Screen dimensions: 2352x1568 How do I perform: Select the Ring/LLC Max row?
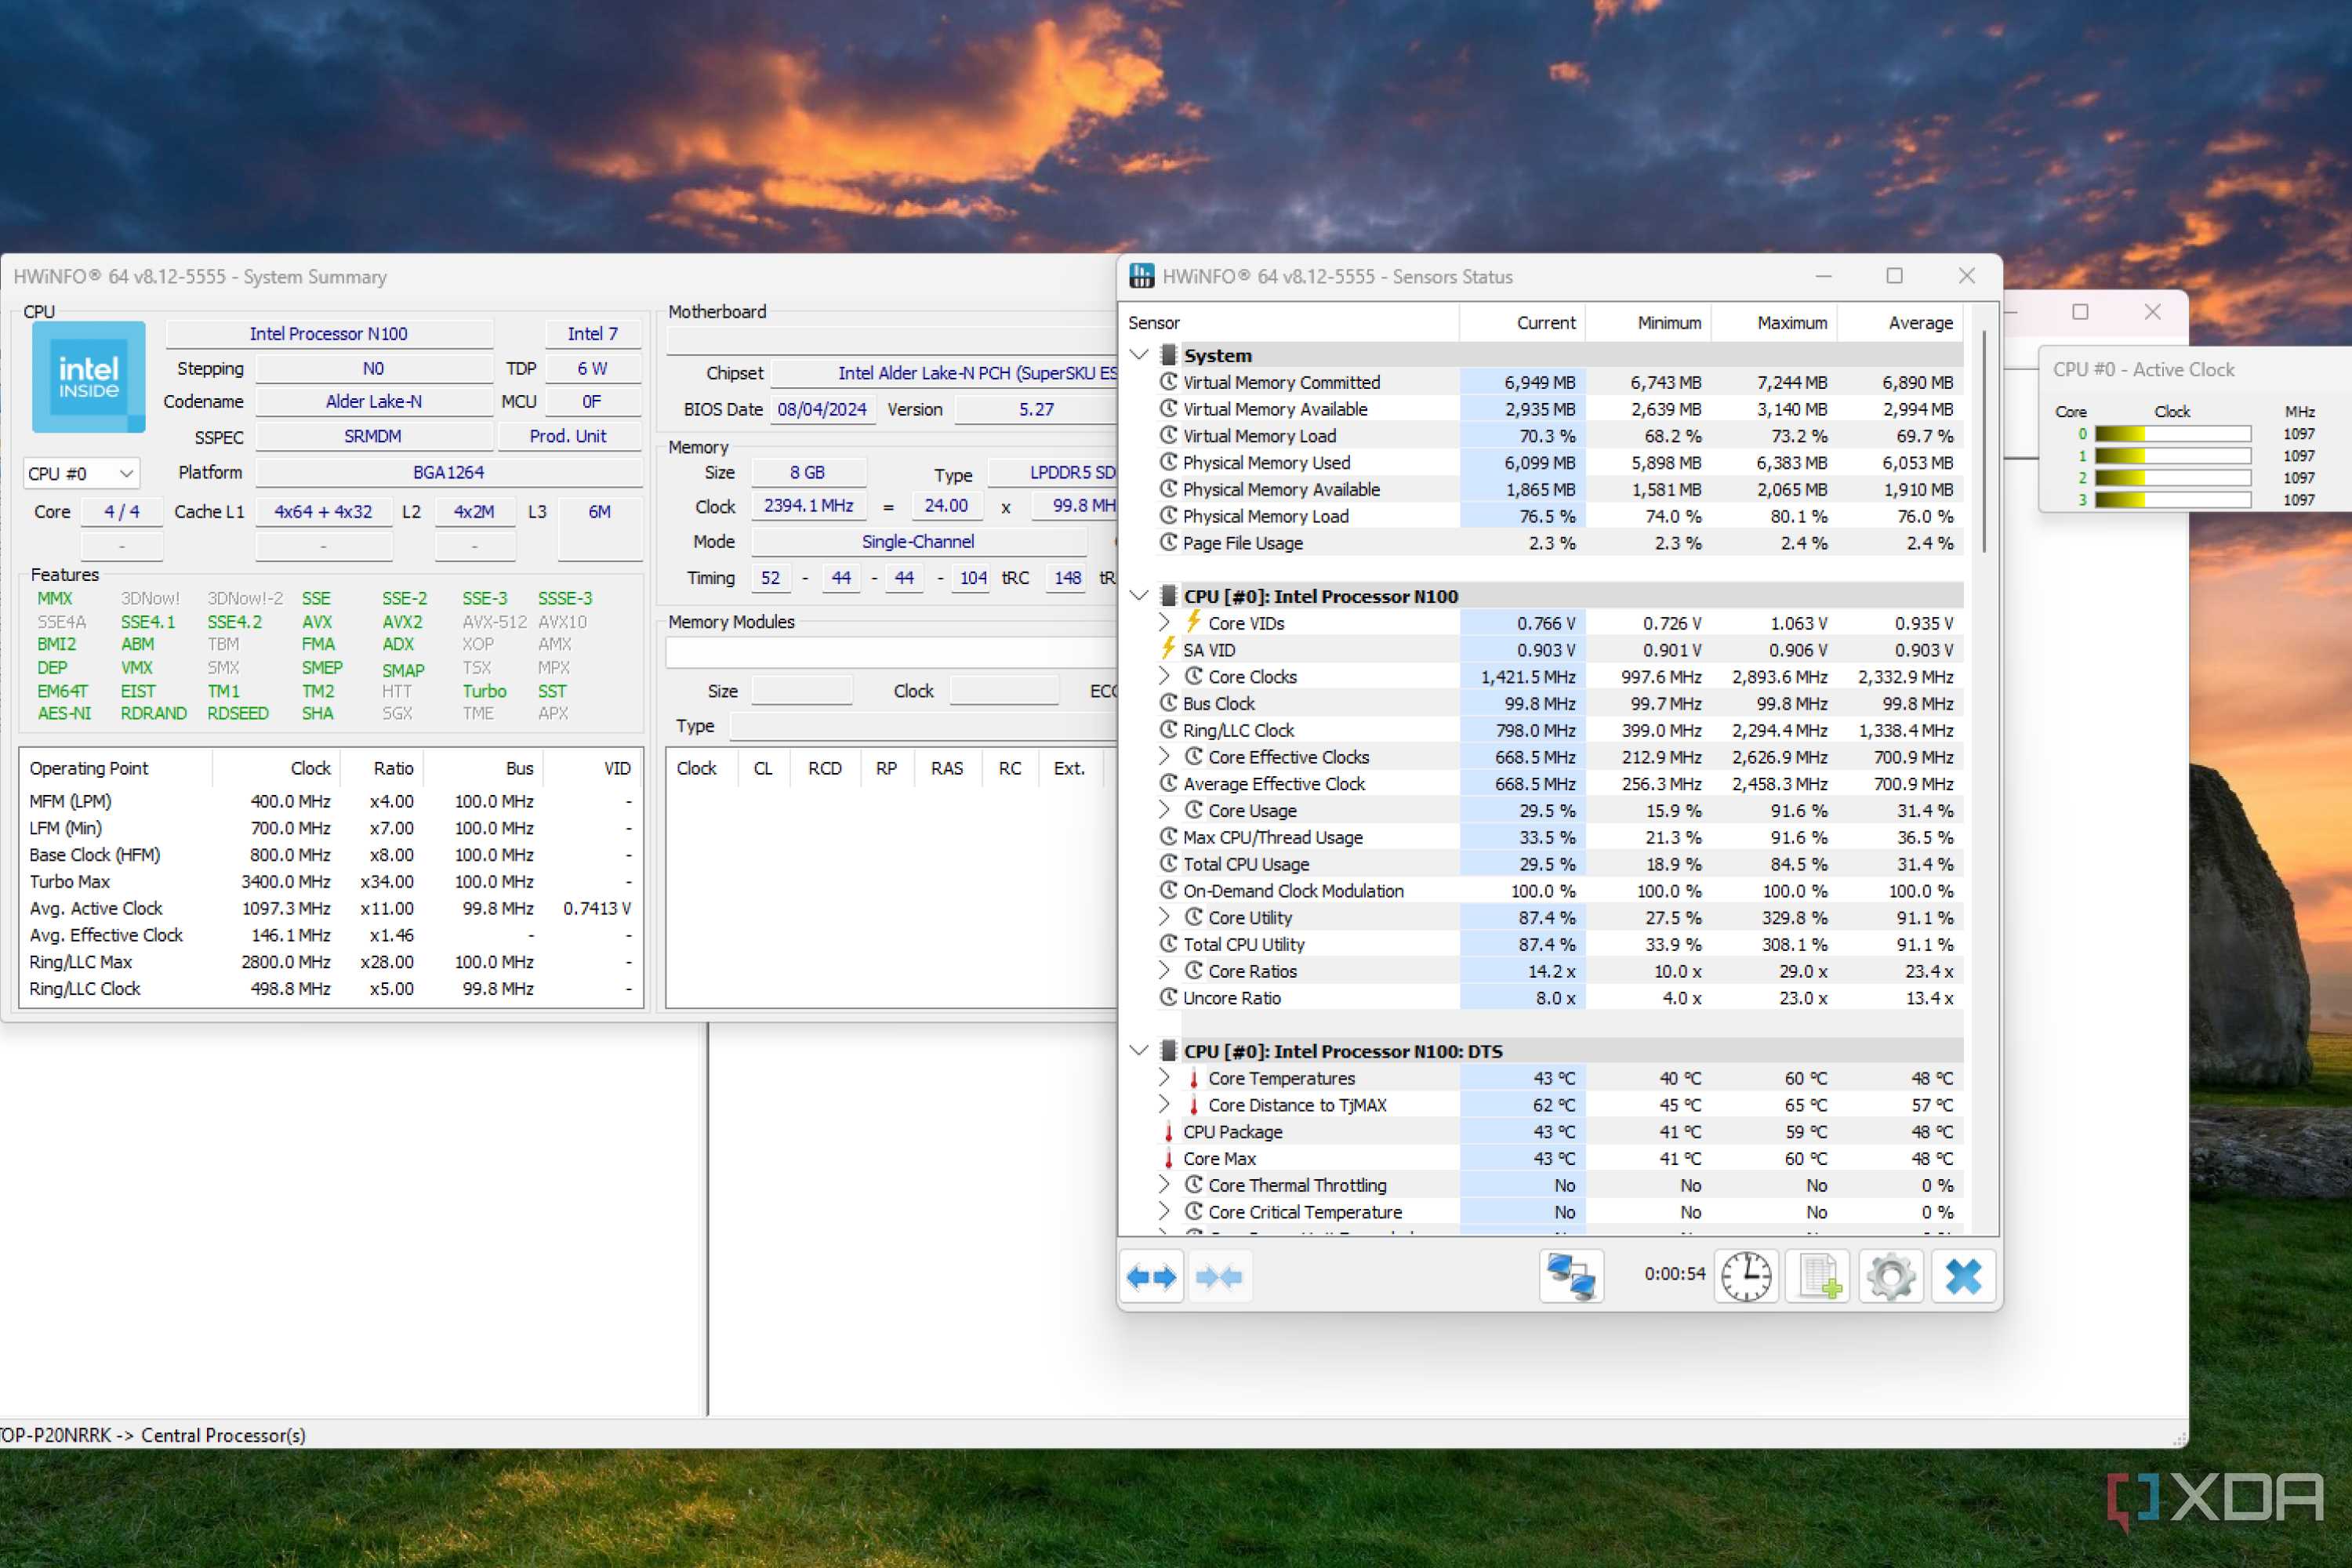(x=330, y=962)
